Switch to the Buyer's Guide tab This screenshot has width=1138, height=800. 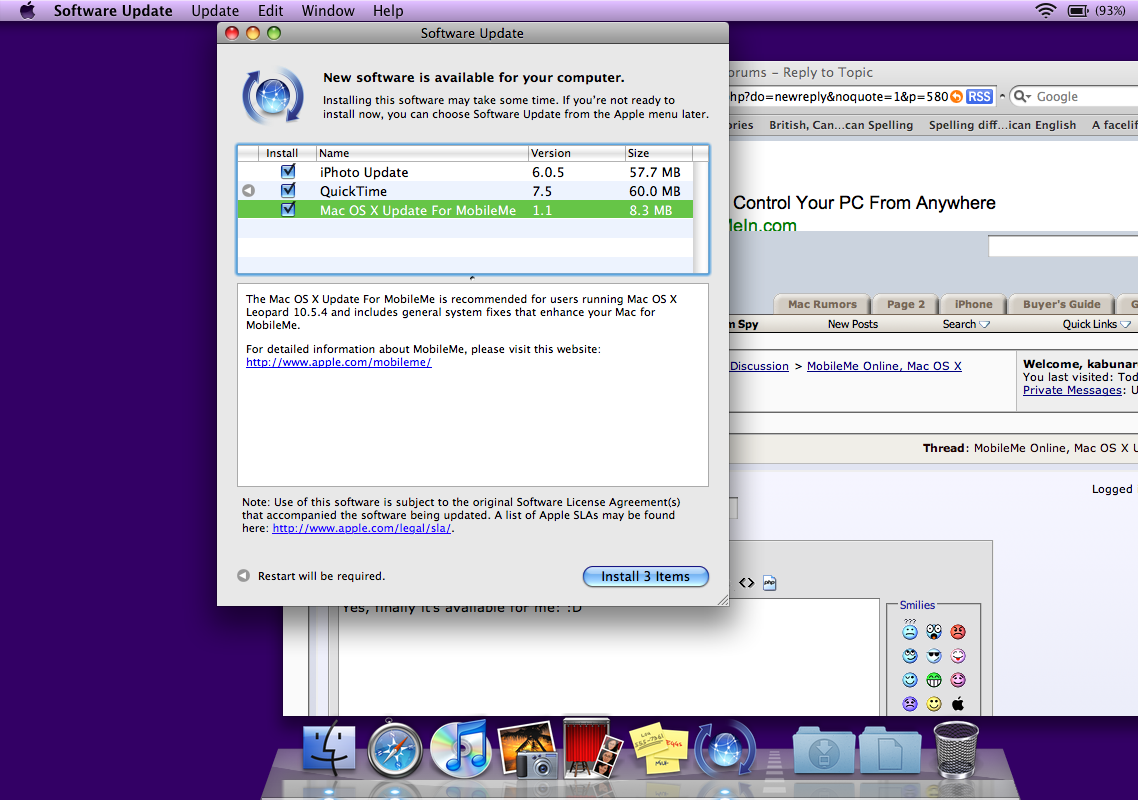coord(1061,304)
